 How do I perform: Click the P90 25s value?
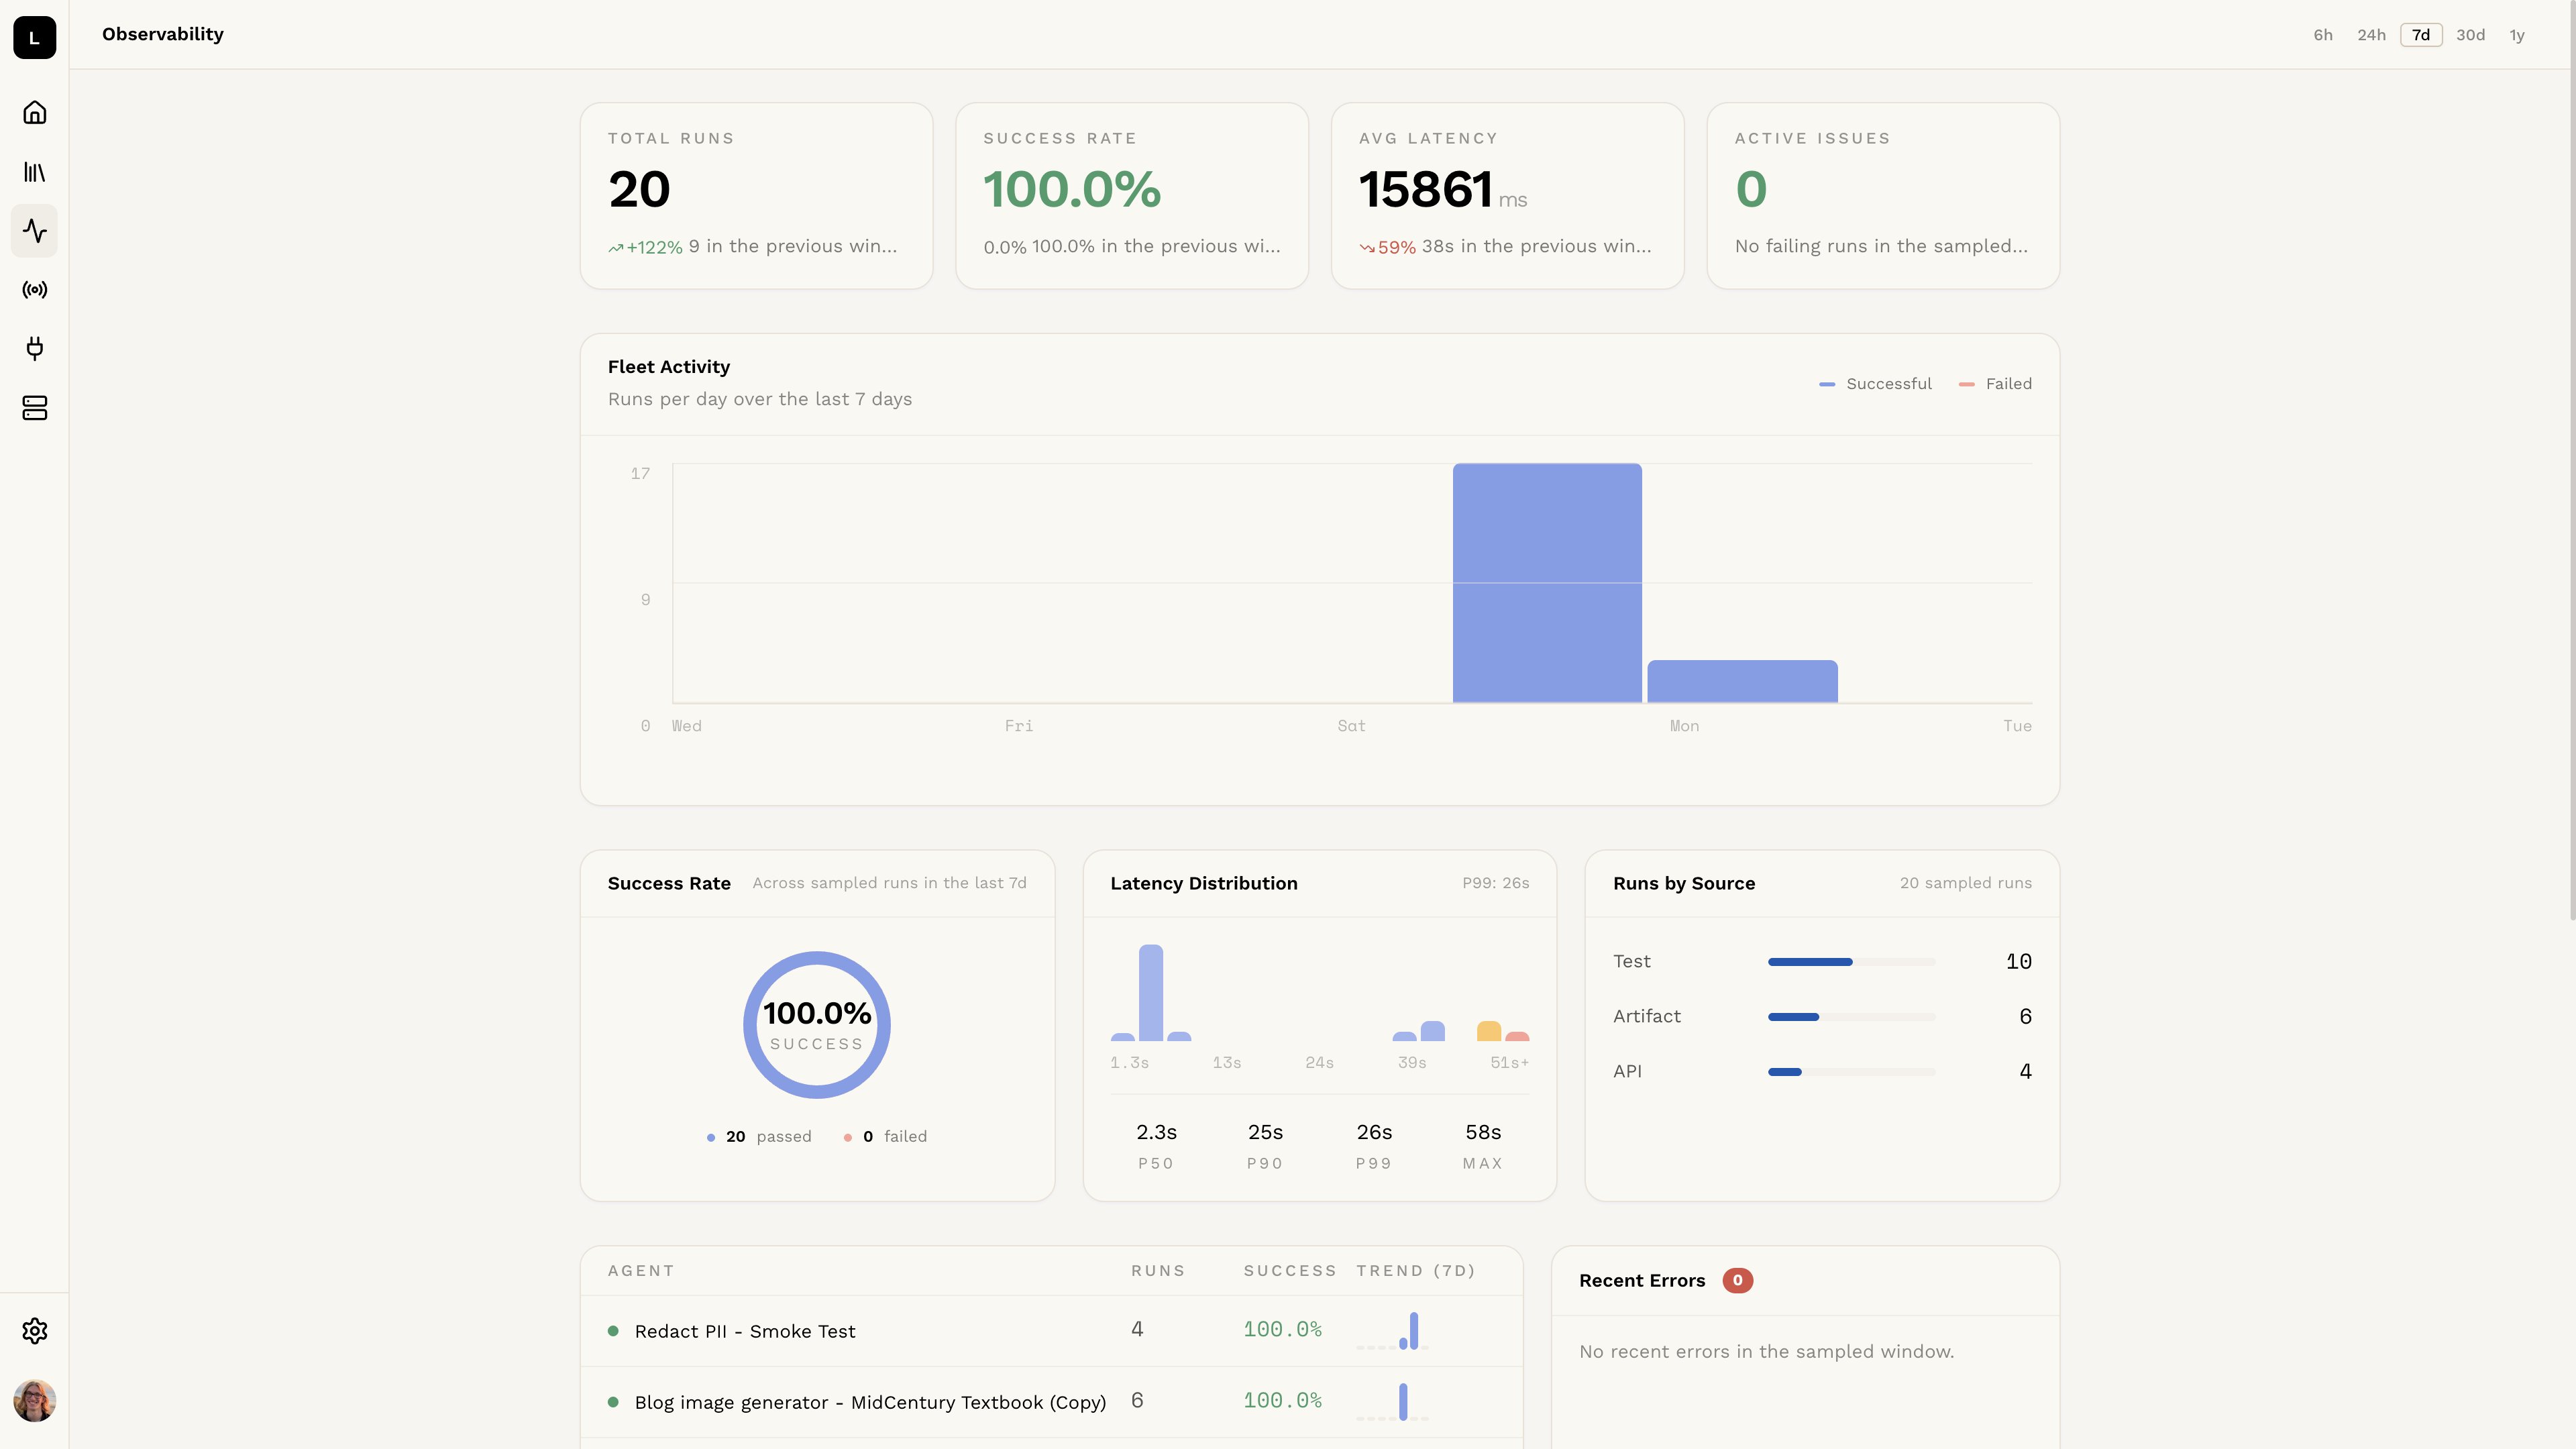pos(1265,1133)
